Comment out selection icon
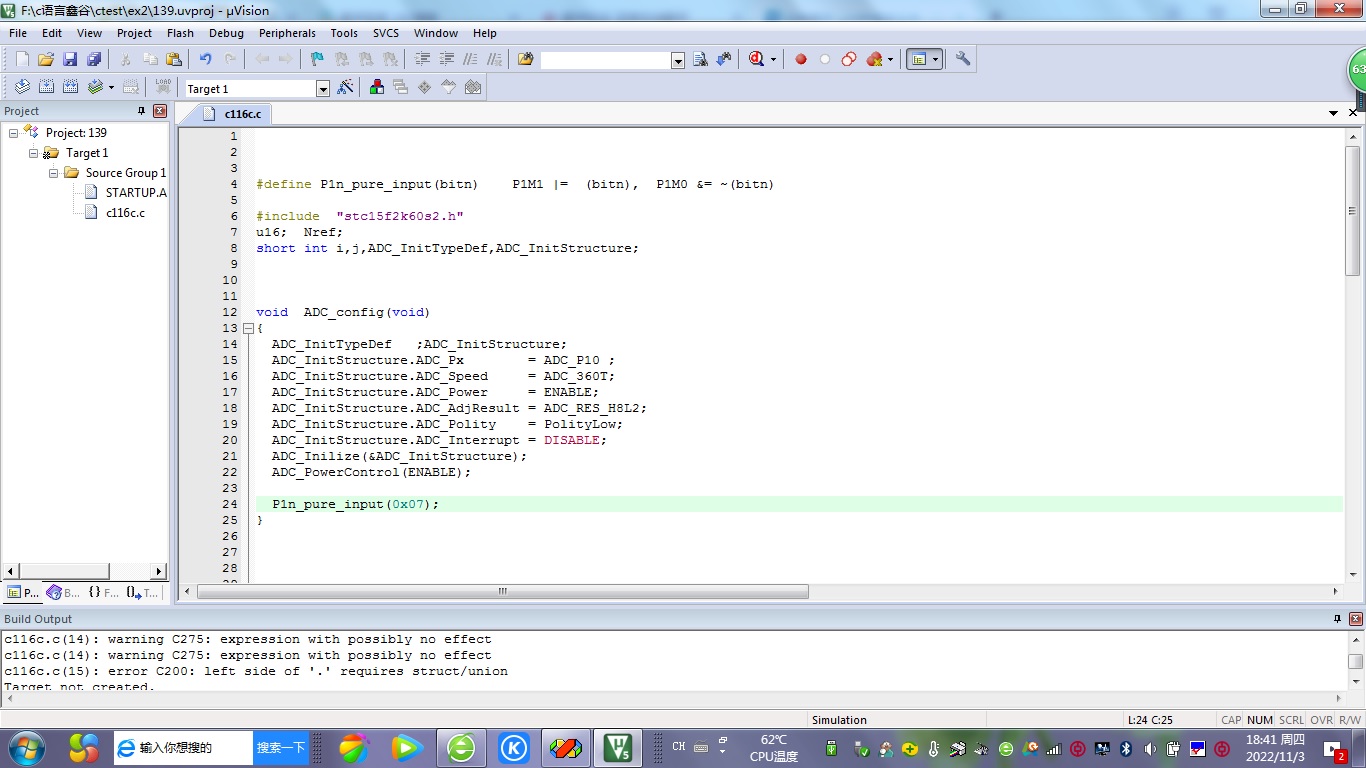The height and width of the screenshot is (768, 1366). tap(470, 59)
